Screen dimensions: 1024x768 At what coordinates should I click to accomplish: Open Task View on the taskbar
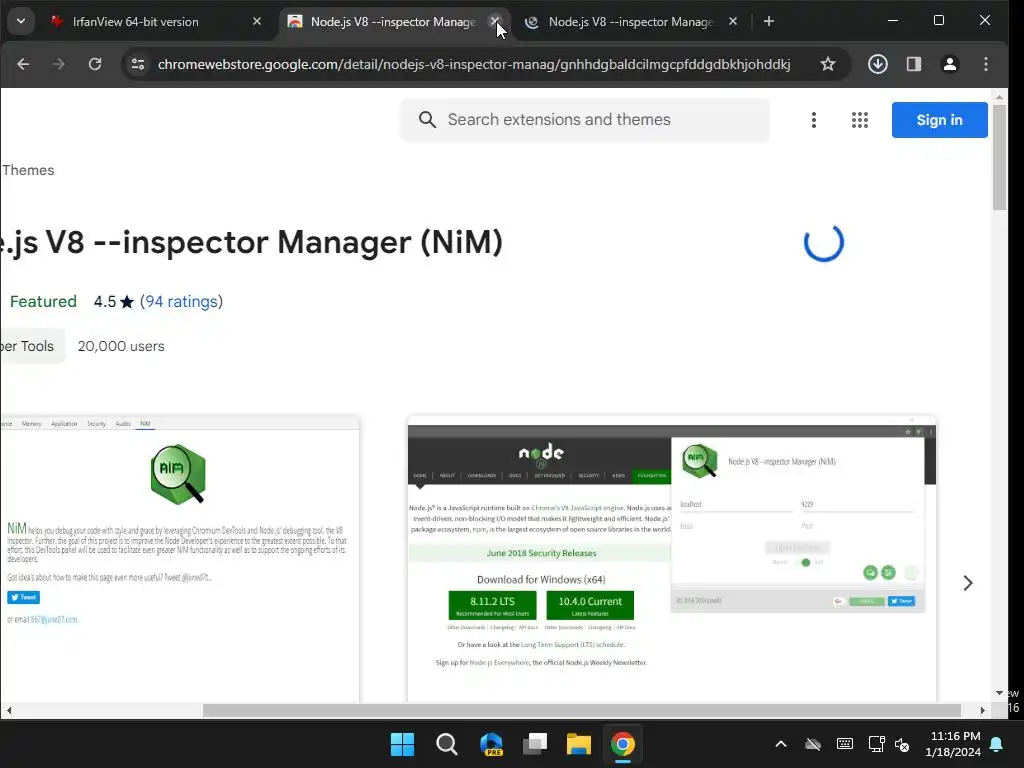click(x=535, y=744)
